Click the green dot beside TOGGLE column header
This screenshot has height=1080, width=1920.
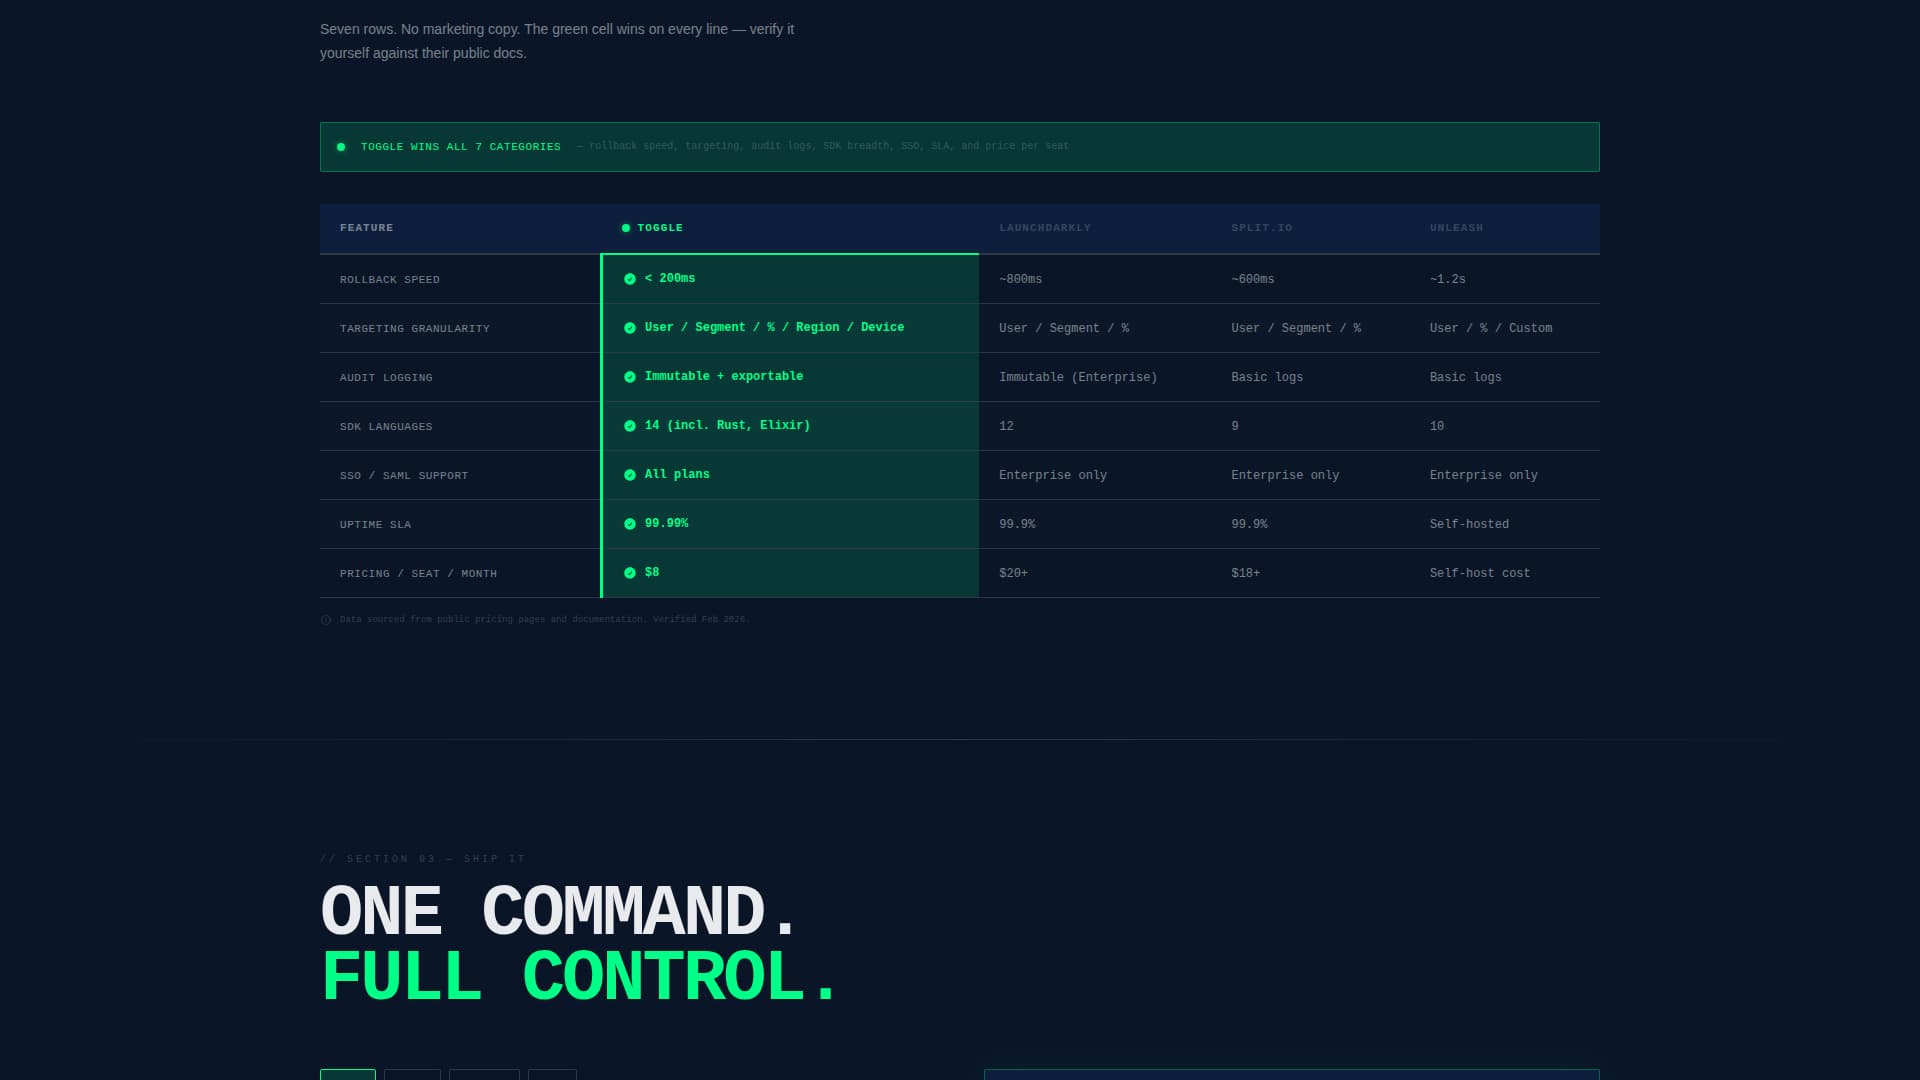626,228
